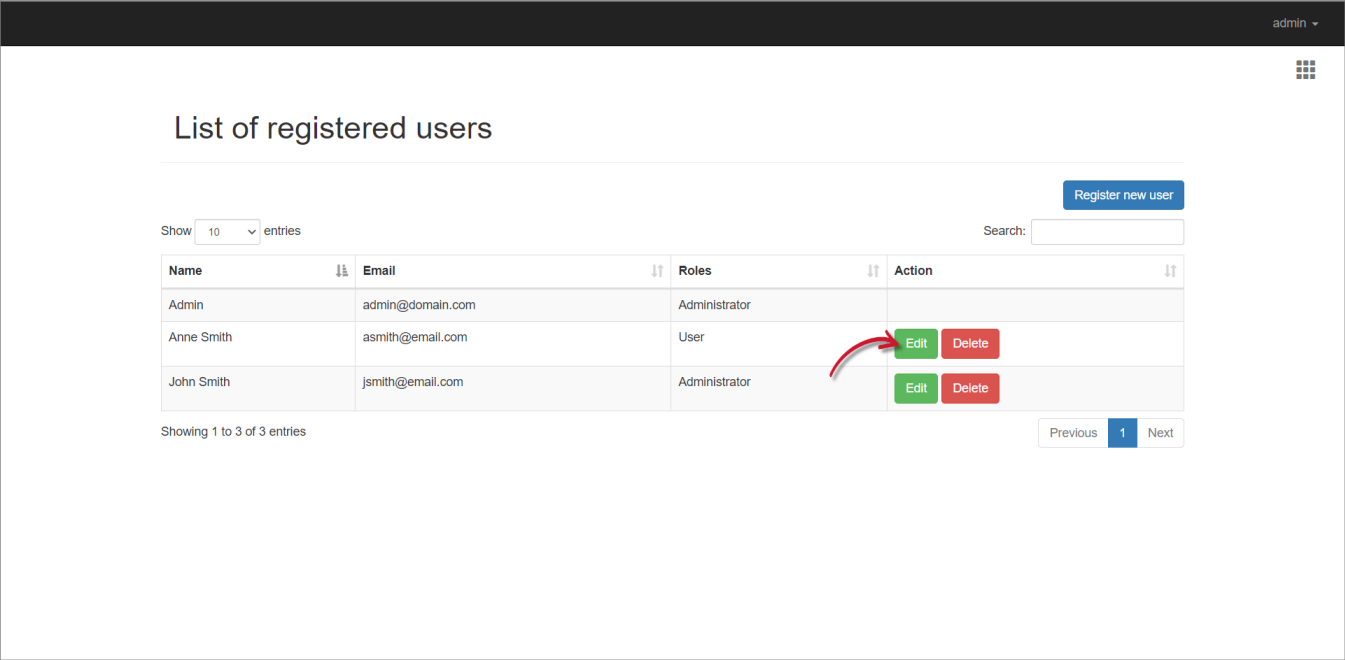The image size is (1345, 660).
Task: Click the Email column sort icon
Action: pos(657,270)
